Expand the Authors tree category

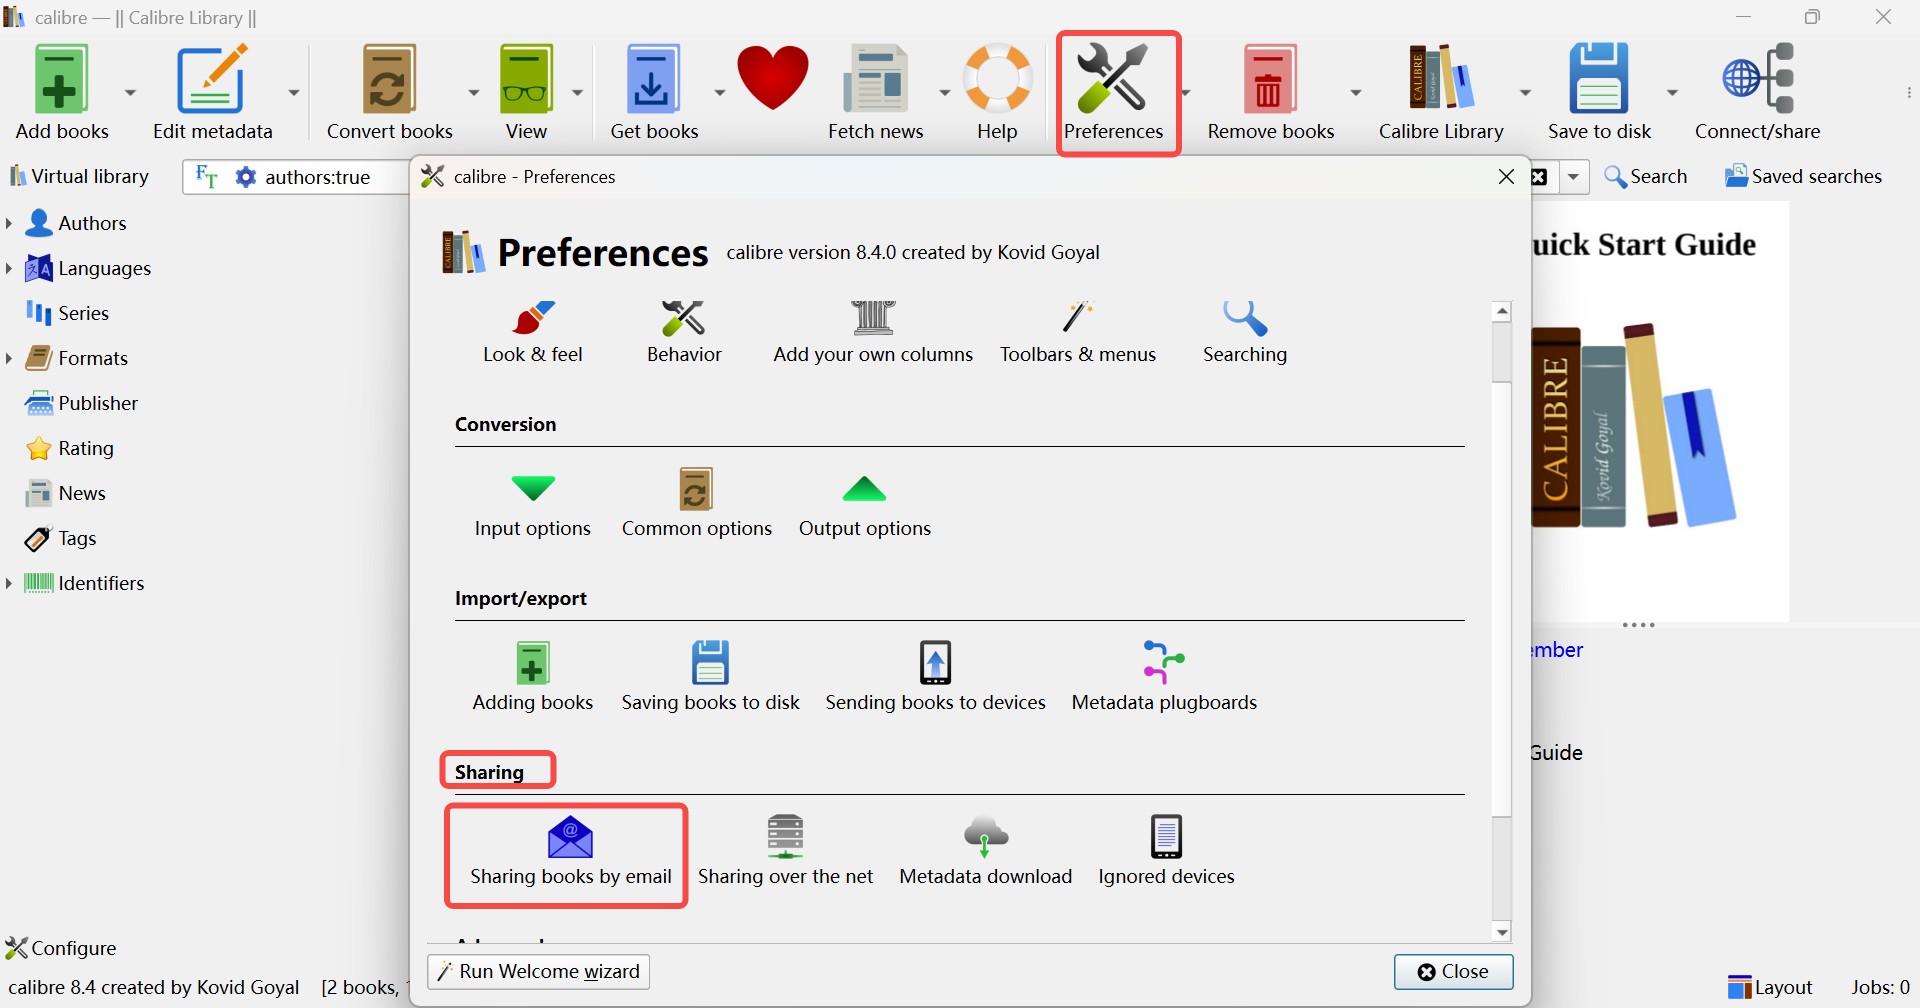click(x=10, y=223)
